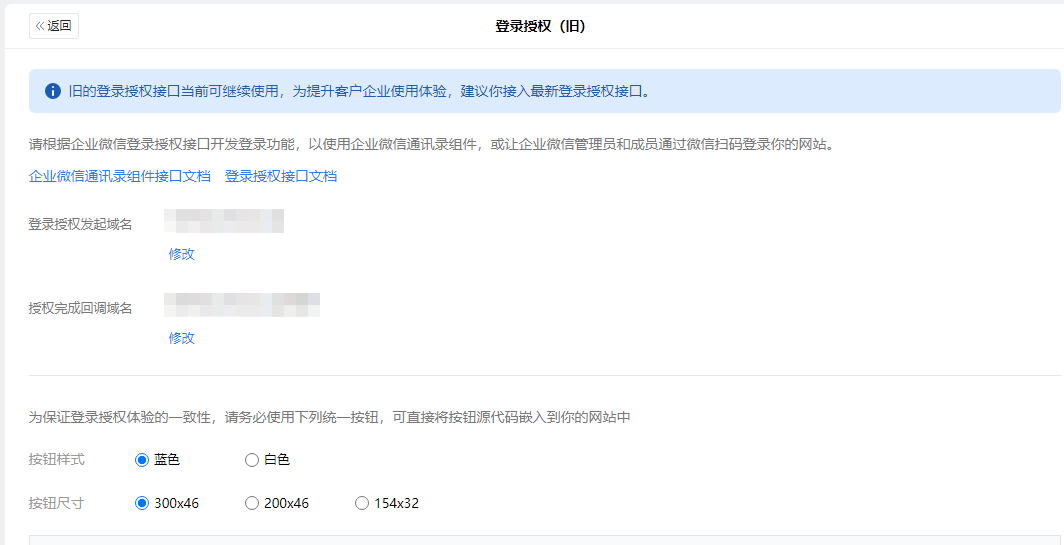Click the blurred 登录授权发起域名 value
Screen dimensions: 1064x545
224,221
